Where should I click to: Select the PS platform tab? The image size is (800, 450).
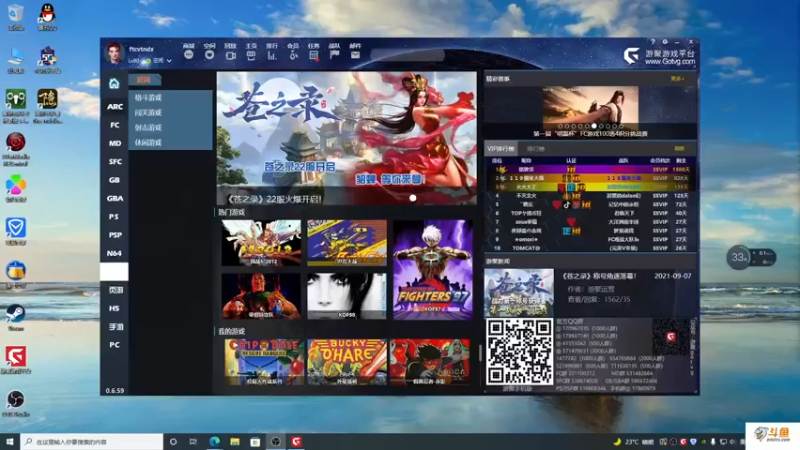[114, 217]
